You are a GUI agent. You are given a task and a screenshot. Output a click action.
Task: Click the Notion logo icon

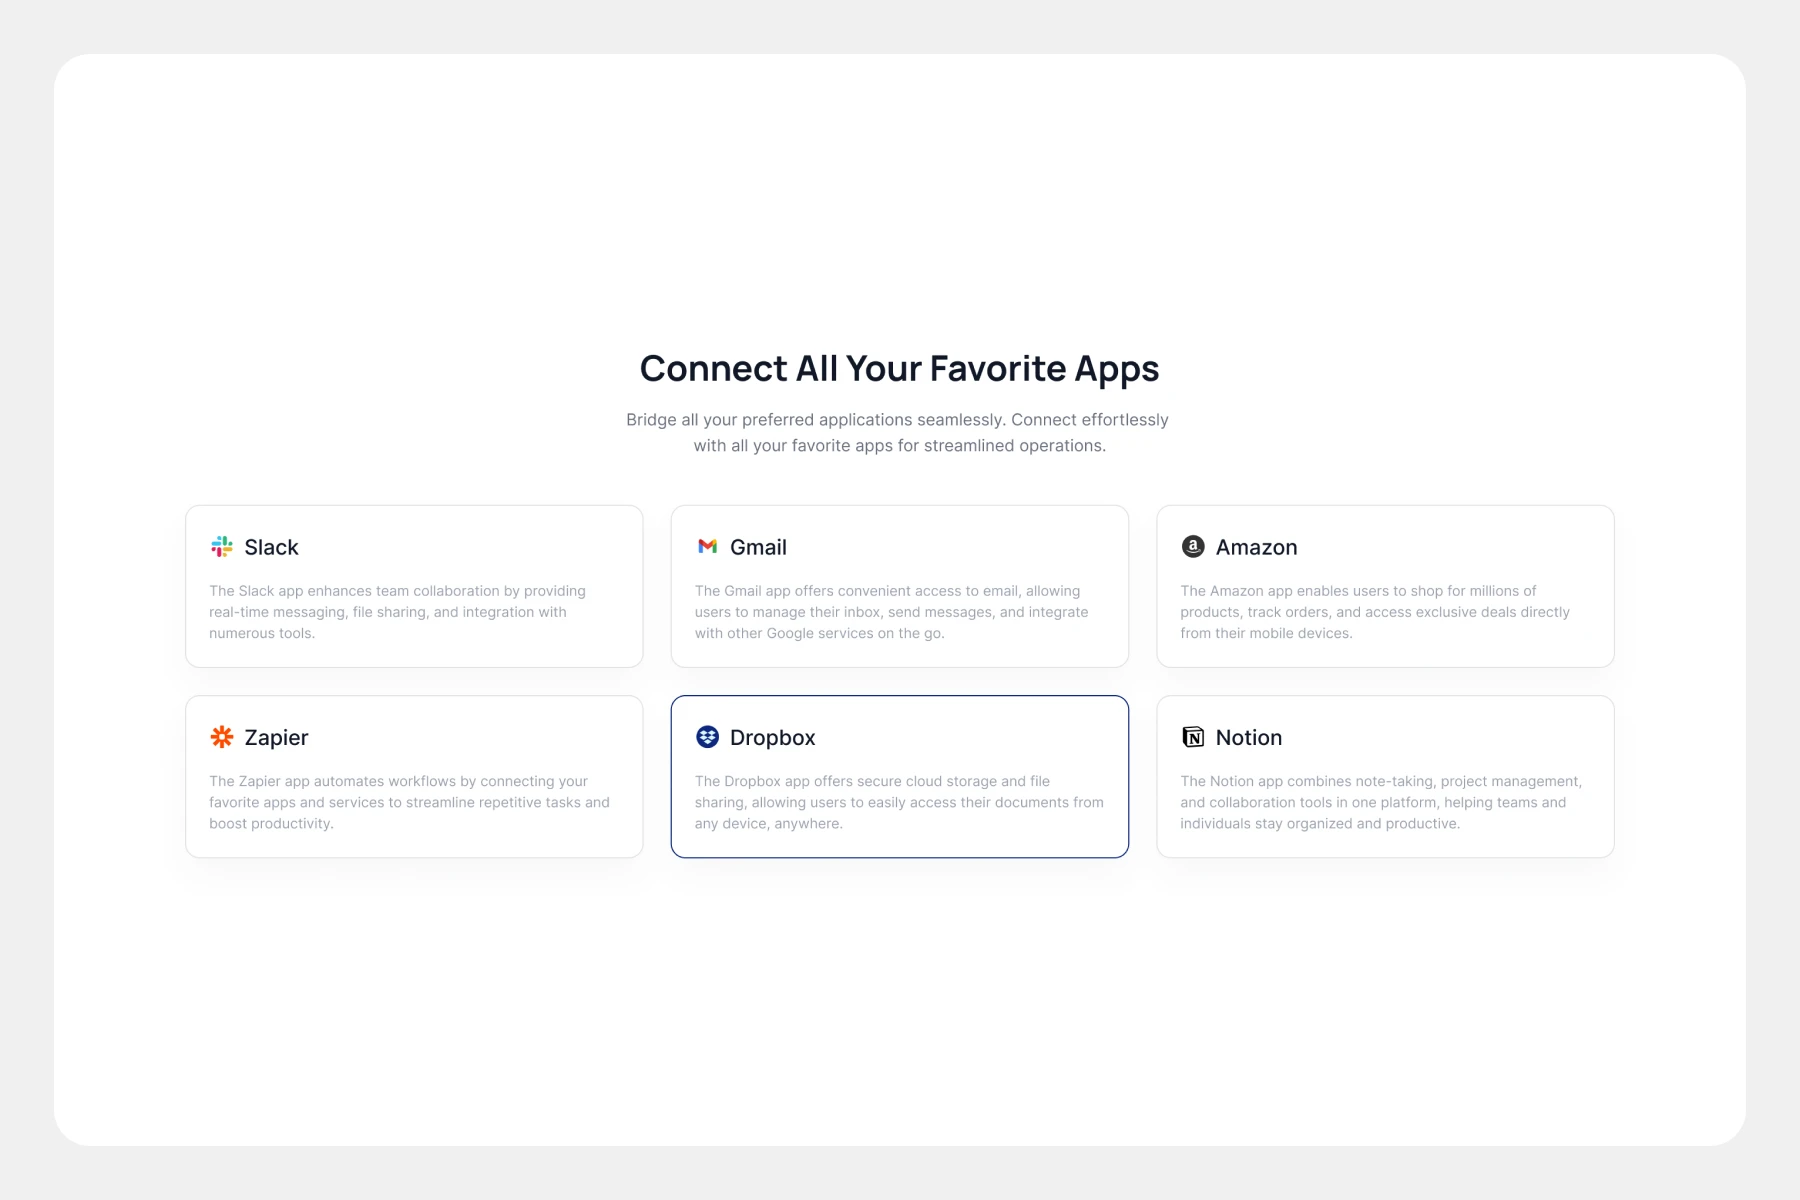point(1193,737)
